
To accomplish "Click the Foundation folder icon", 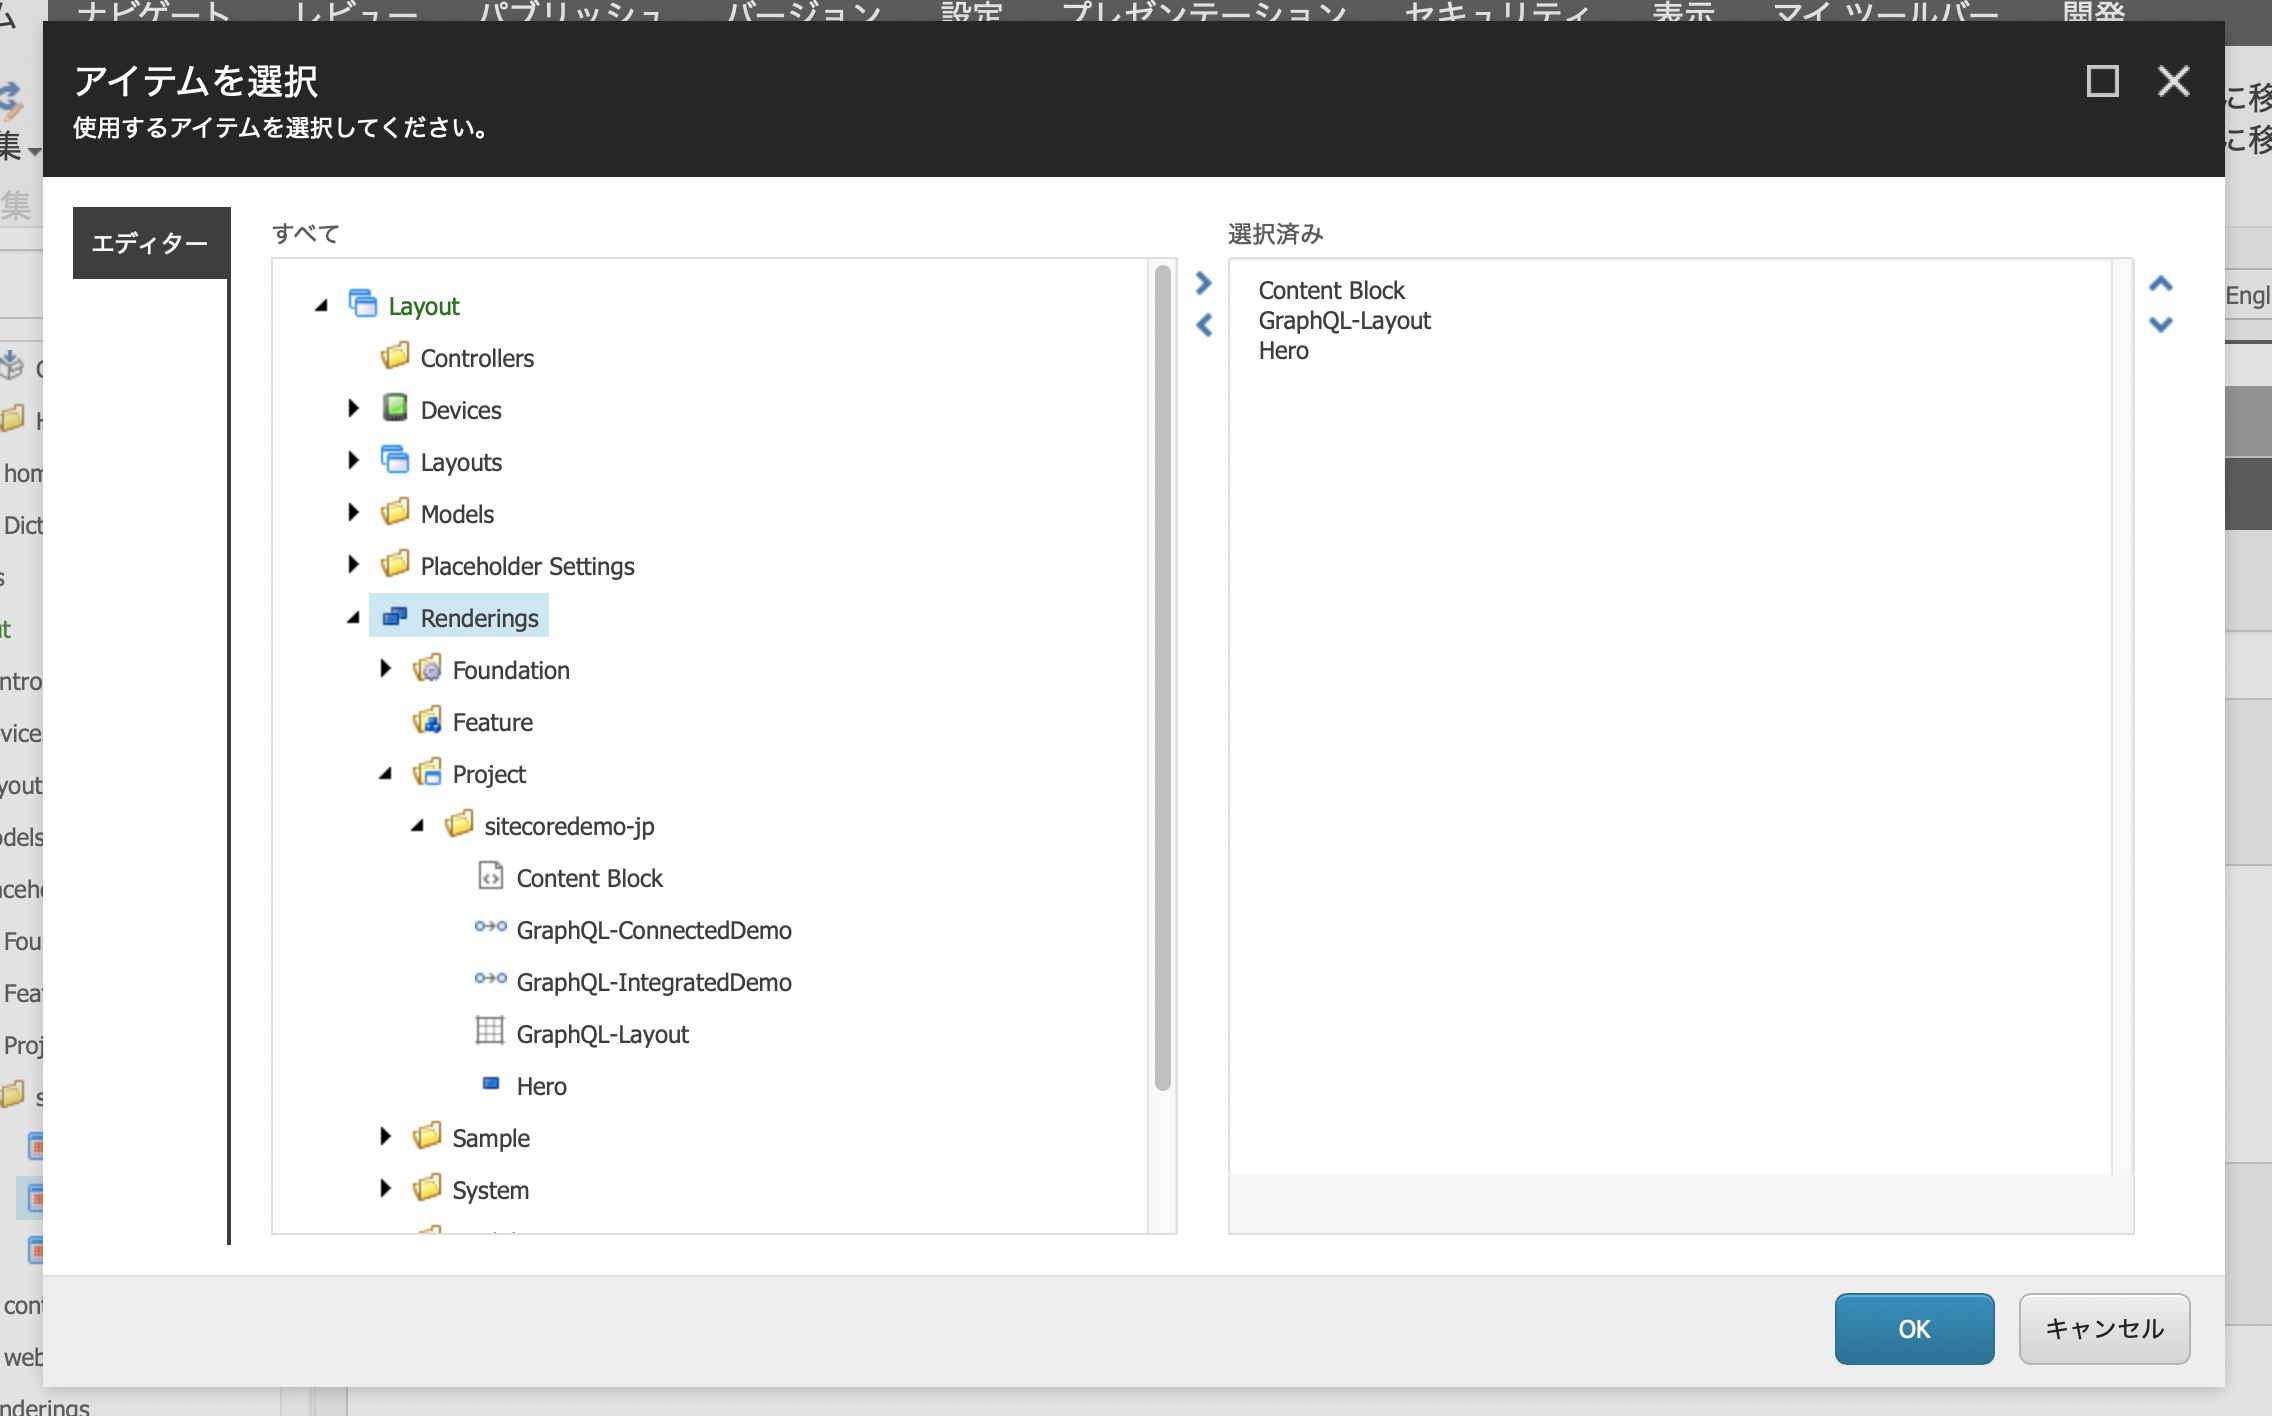I will point(427,668).
